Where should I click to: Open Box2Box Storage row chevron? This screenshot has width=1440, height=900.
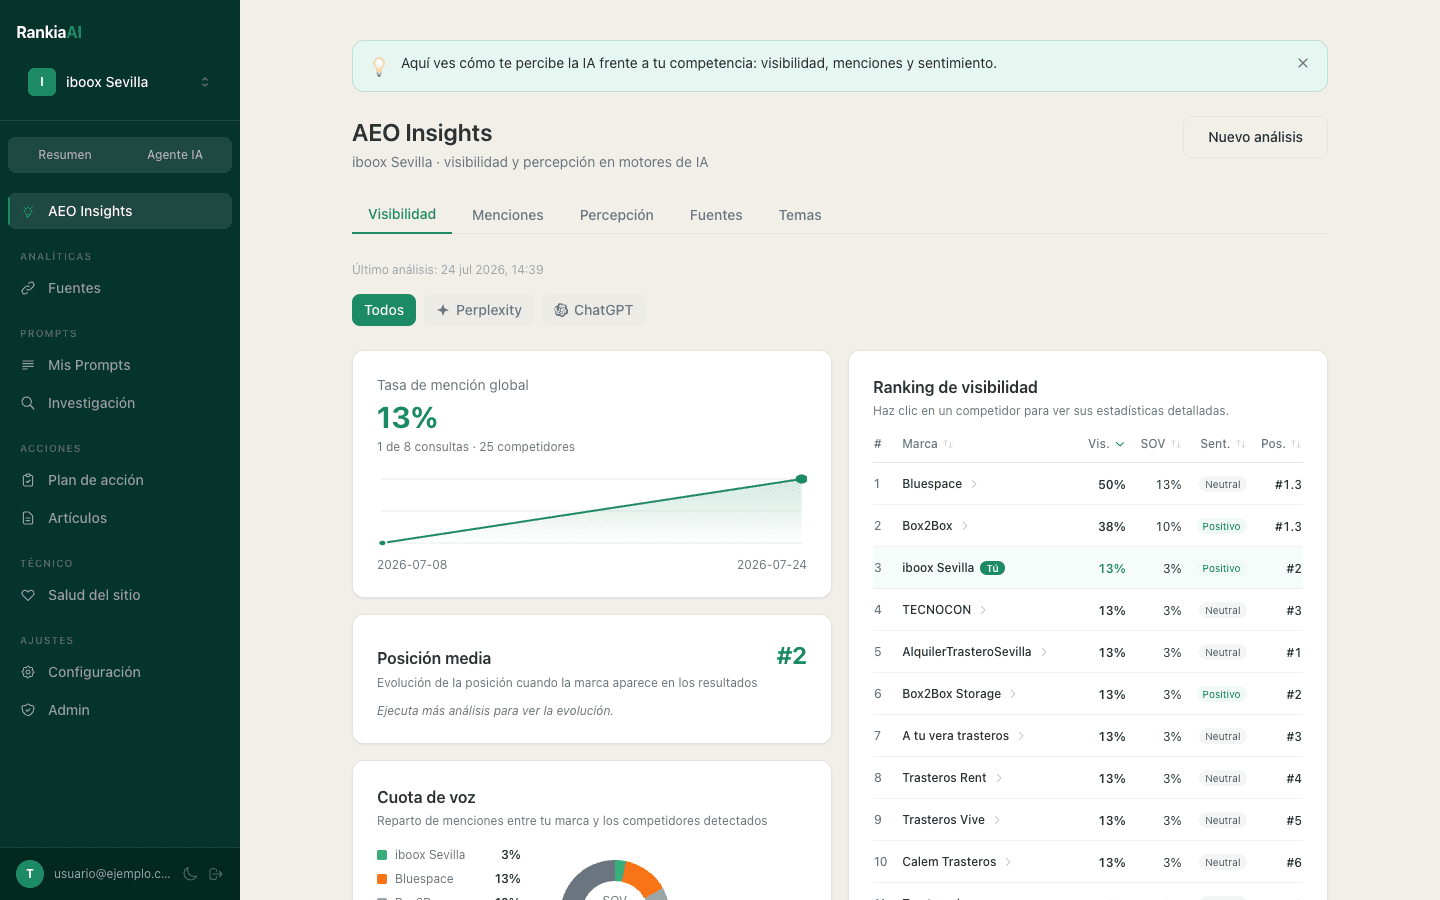pos(1013,694)
